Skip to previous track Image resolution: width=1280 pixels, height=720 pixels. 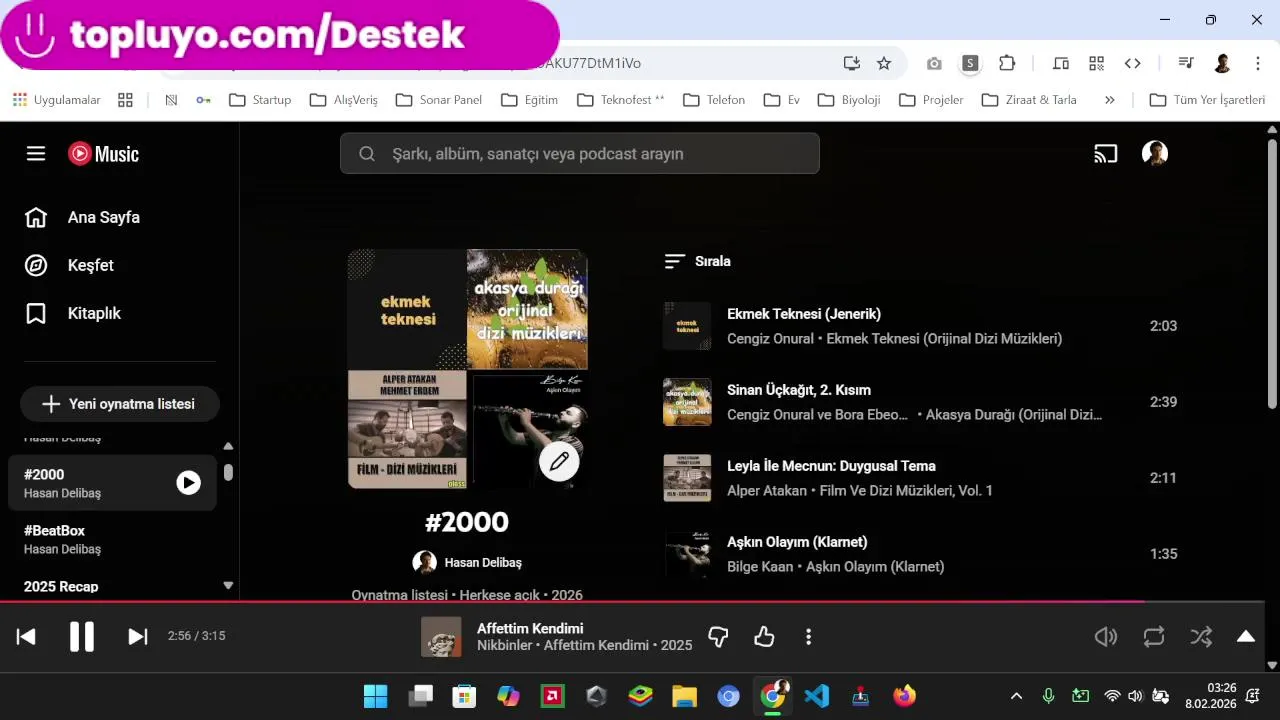tap(26, 637)
